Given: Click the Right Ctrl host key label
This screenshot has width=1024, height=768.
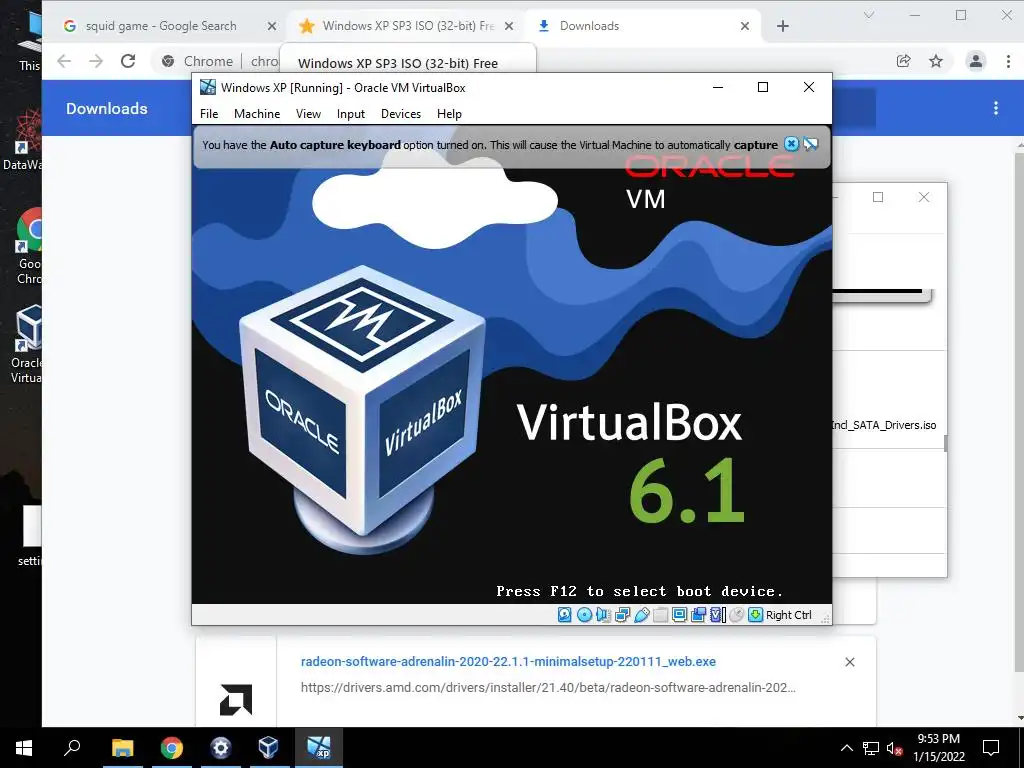Looking at the screenshot, I should pos(788,615).
